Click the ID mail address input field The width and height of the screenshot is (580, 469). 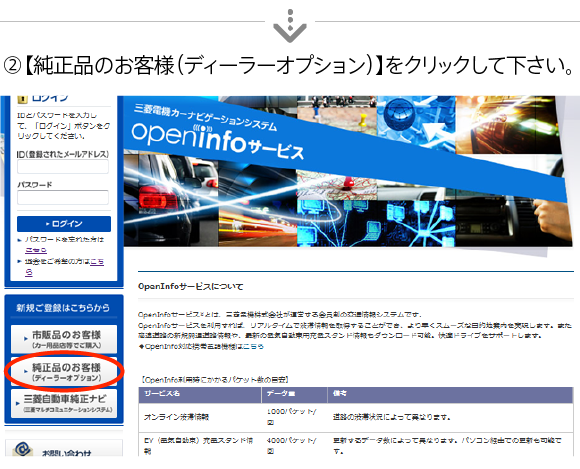tap(63, 167)
